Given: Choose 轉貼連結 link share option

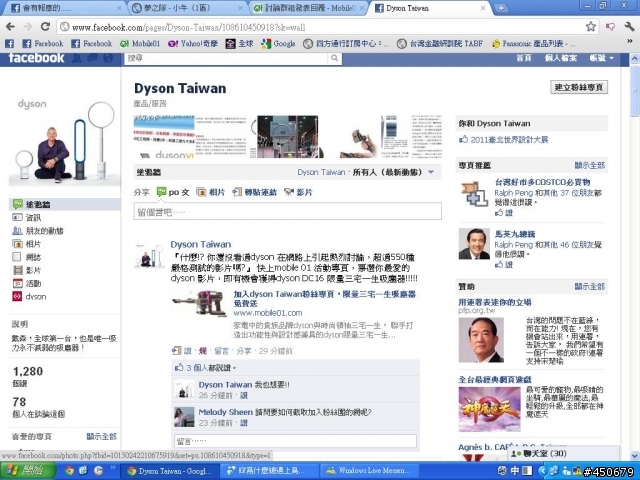Looking at the screenshot, I should (x=255, y=192).
